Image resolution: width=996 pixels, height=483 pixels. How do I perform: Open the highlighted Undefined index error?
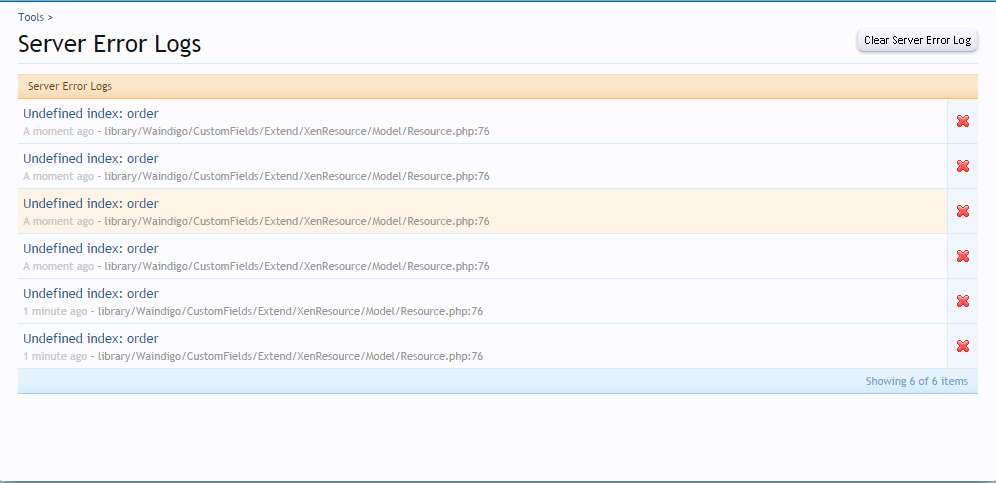91,203
